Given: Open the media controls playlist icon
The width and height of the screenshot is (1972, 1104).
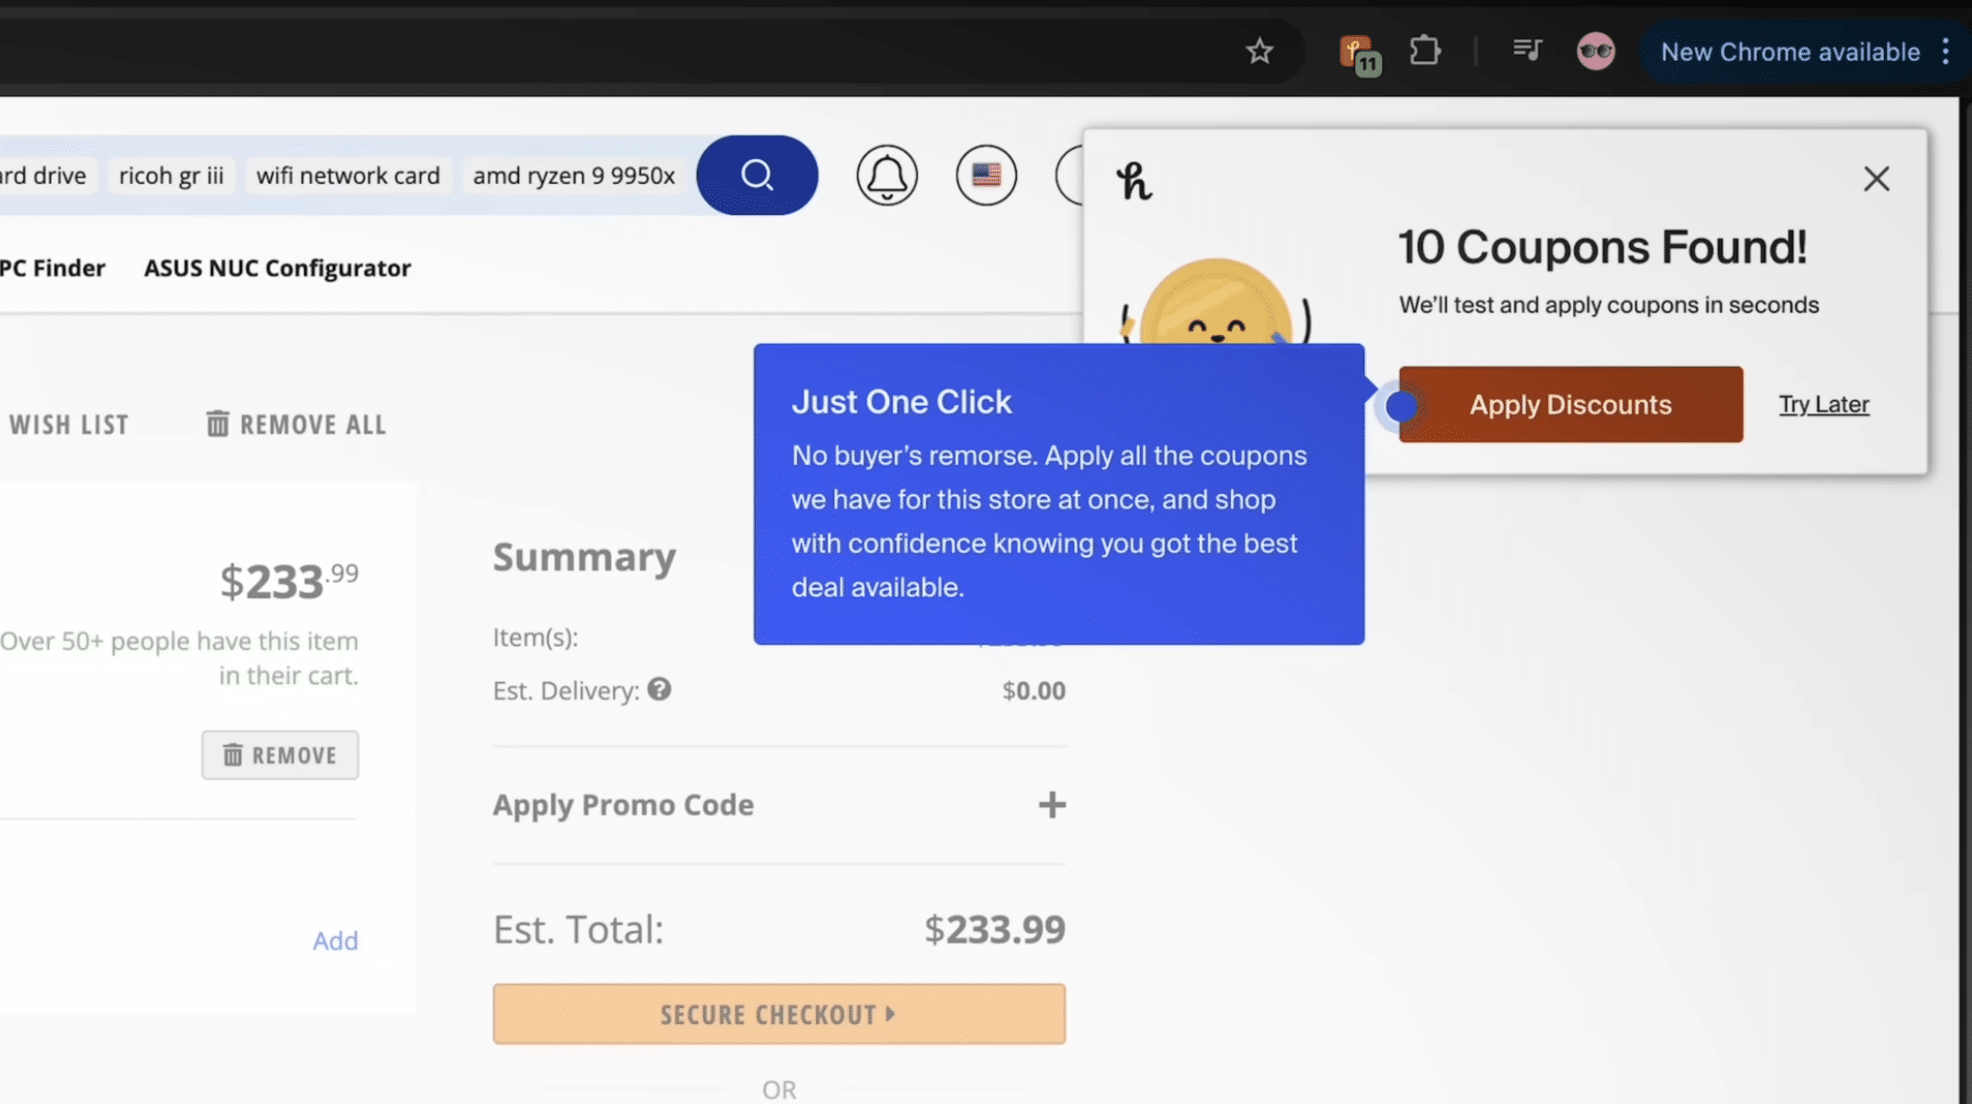Looking at the screenshot, I should (1527, 50).
